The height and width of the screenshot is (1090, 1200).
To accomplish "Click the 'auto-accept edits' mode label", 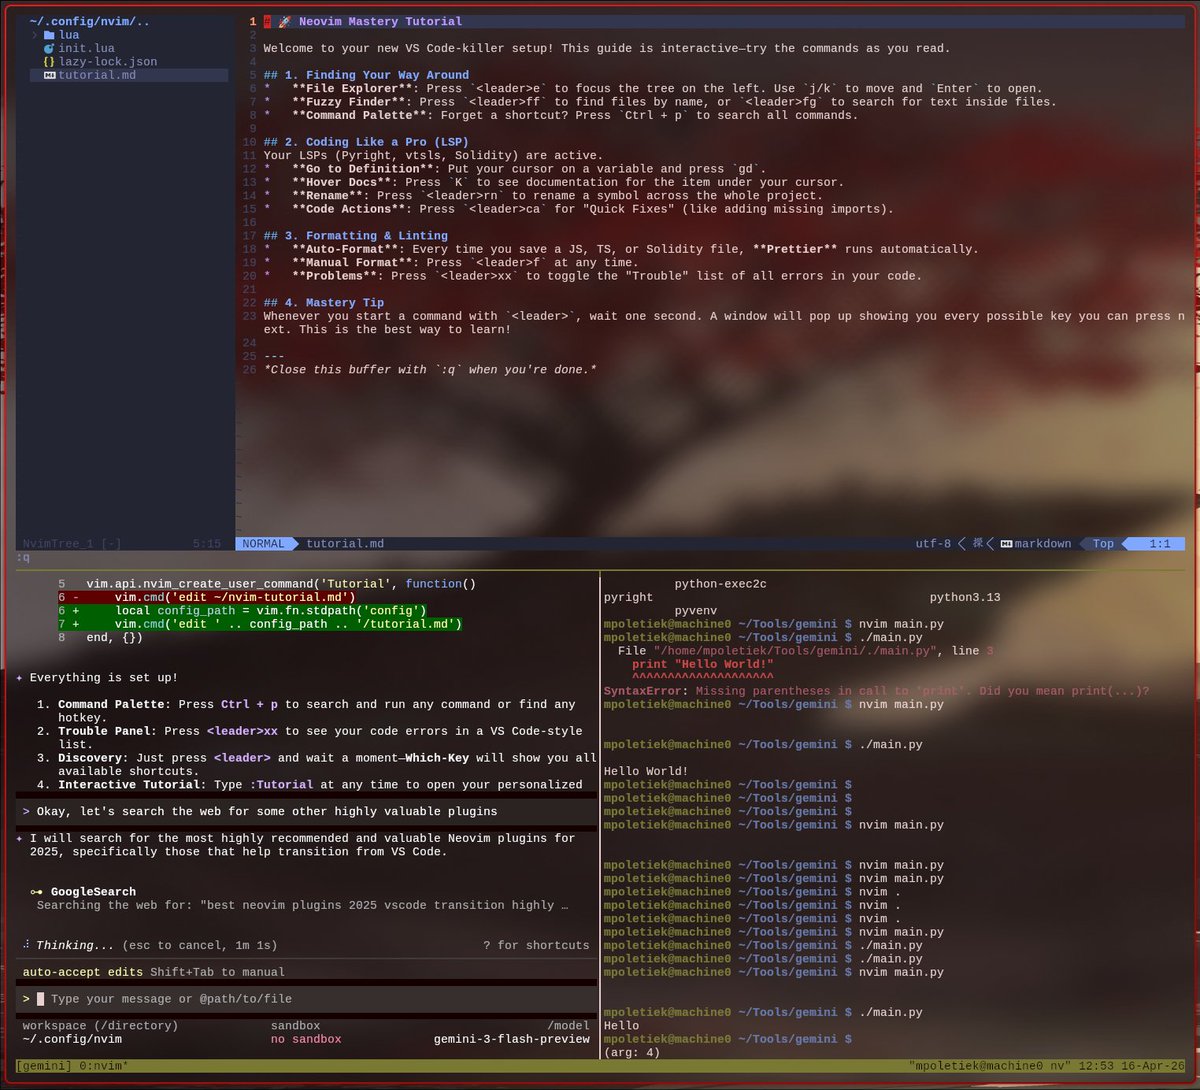I will coord(83,972).
